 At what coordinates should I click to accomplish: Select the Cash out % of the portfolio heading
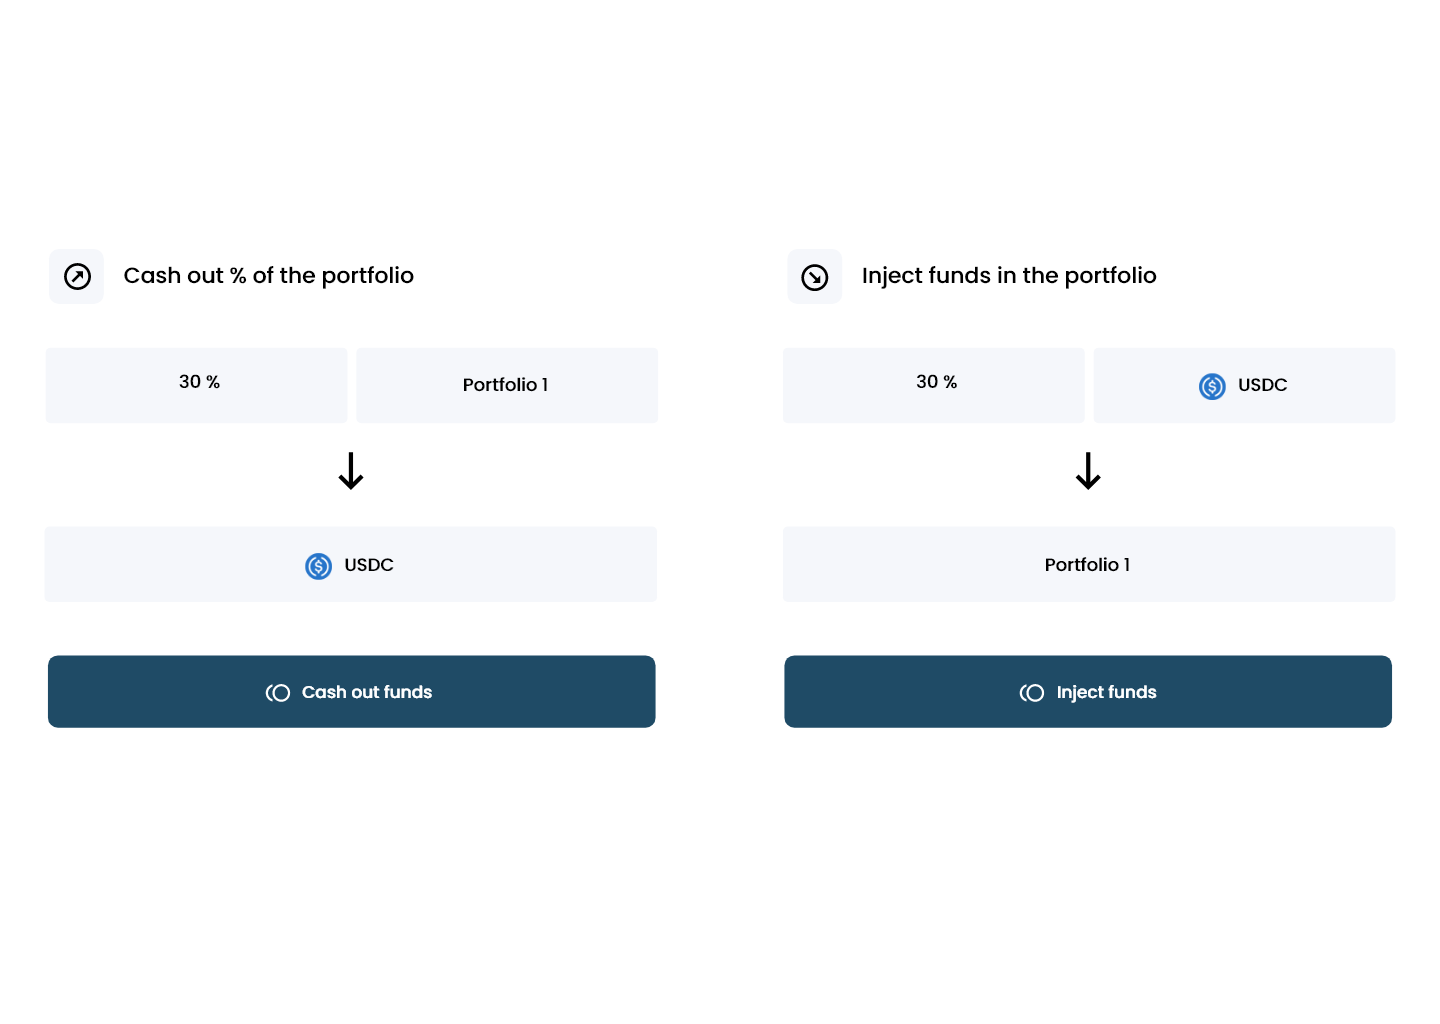(x=268, y=276)
